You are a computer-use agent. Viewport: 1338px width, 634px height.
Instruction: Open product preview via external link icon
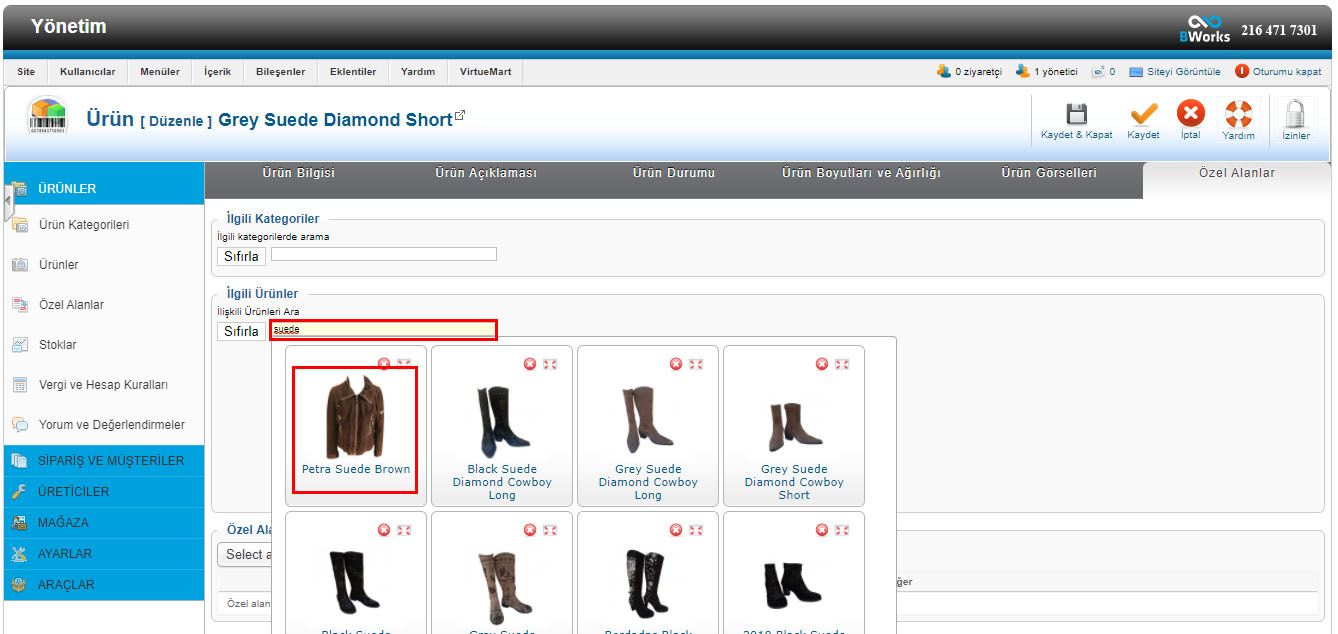(460, 116)
